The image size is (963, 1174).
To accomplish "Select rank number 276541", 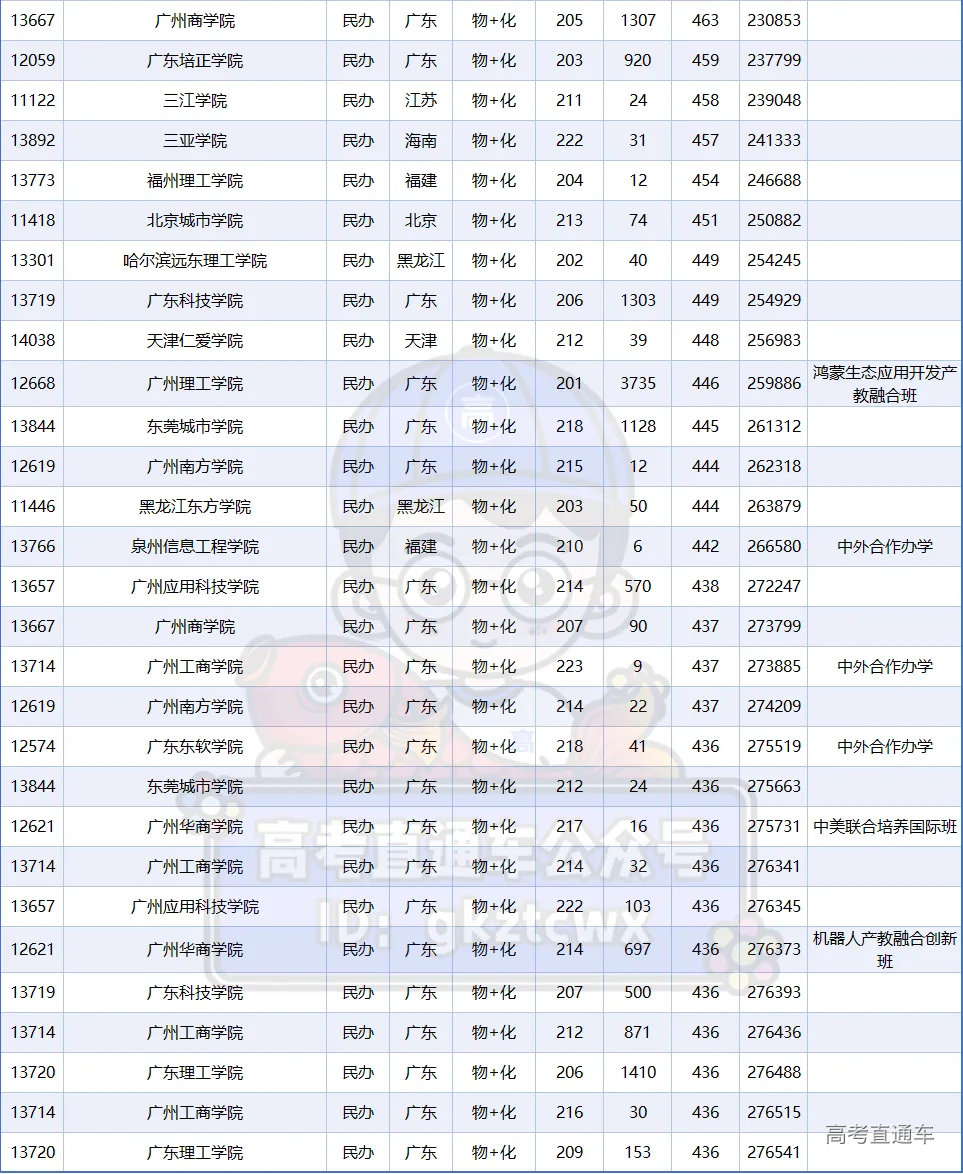I will [774, 1153].
